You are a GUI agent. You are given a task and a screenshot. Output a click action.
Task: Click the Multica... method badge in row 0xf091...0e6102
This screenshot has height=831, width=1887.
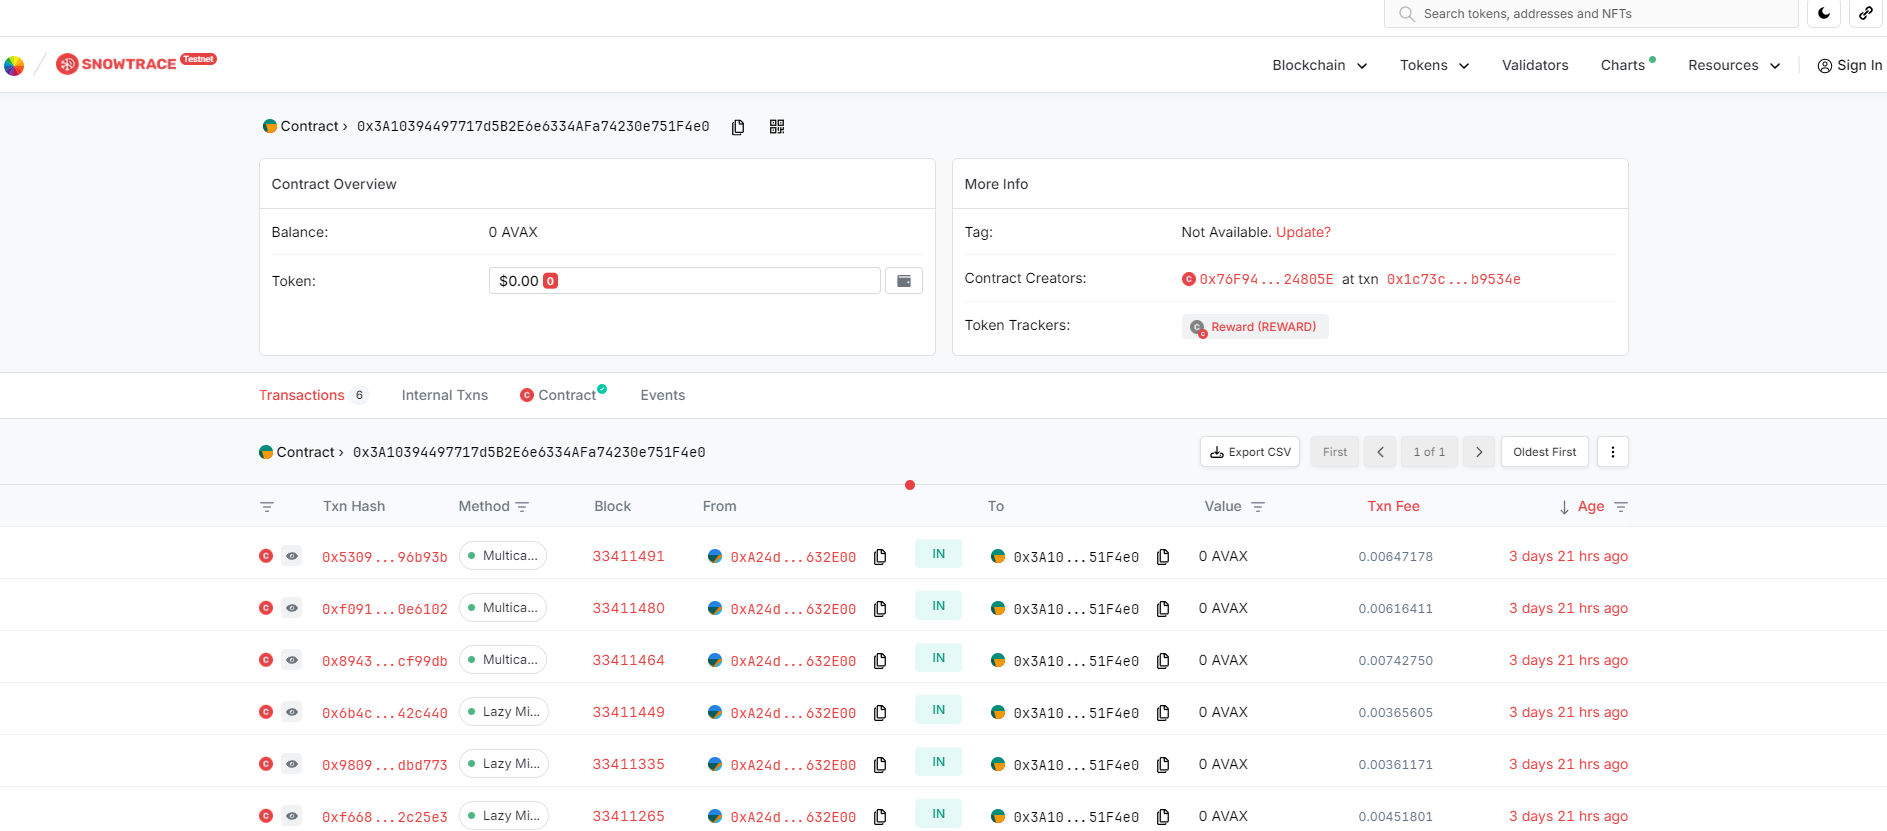[503, 608]
